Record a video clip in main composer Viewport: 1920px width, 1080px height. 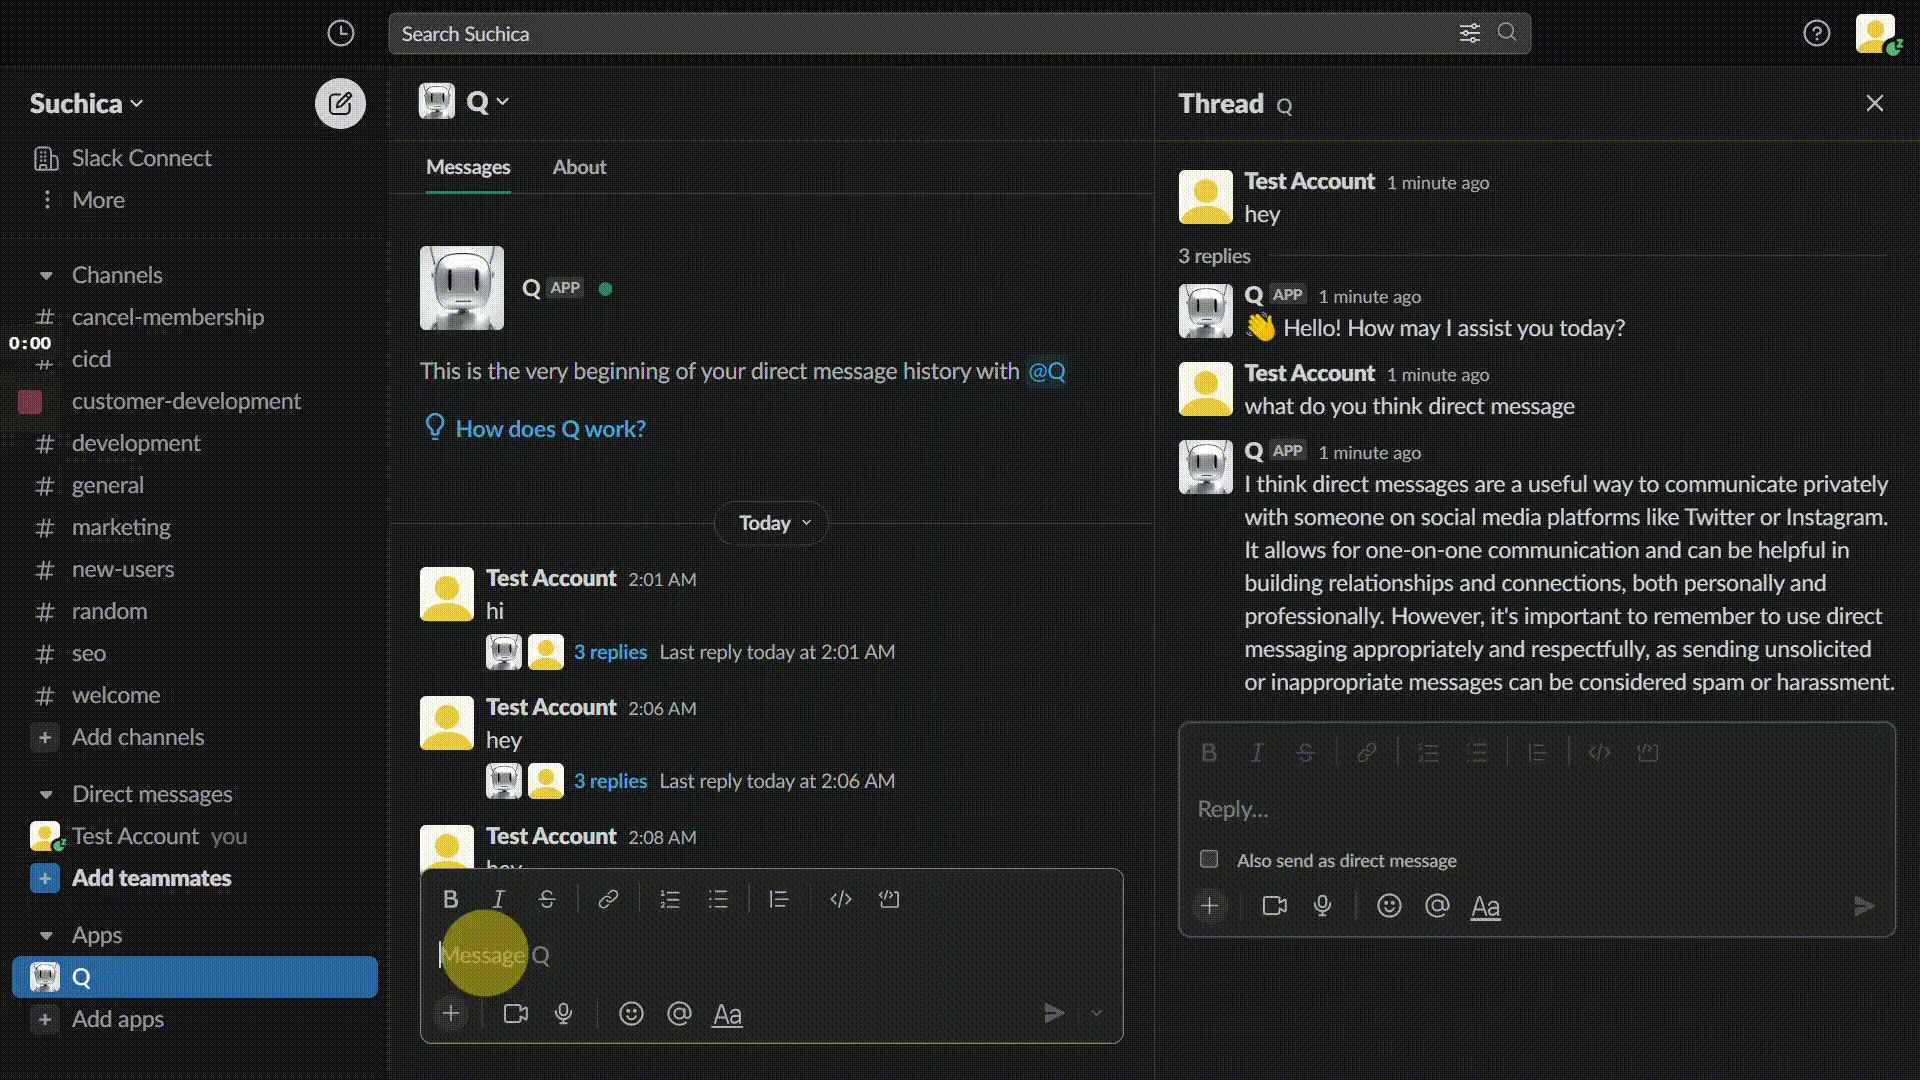pos(516,1014)
